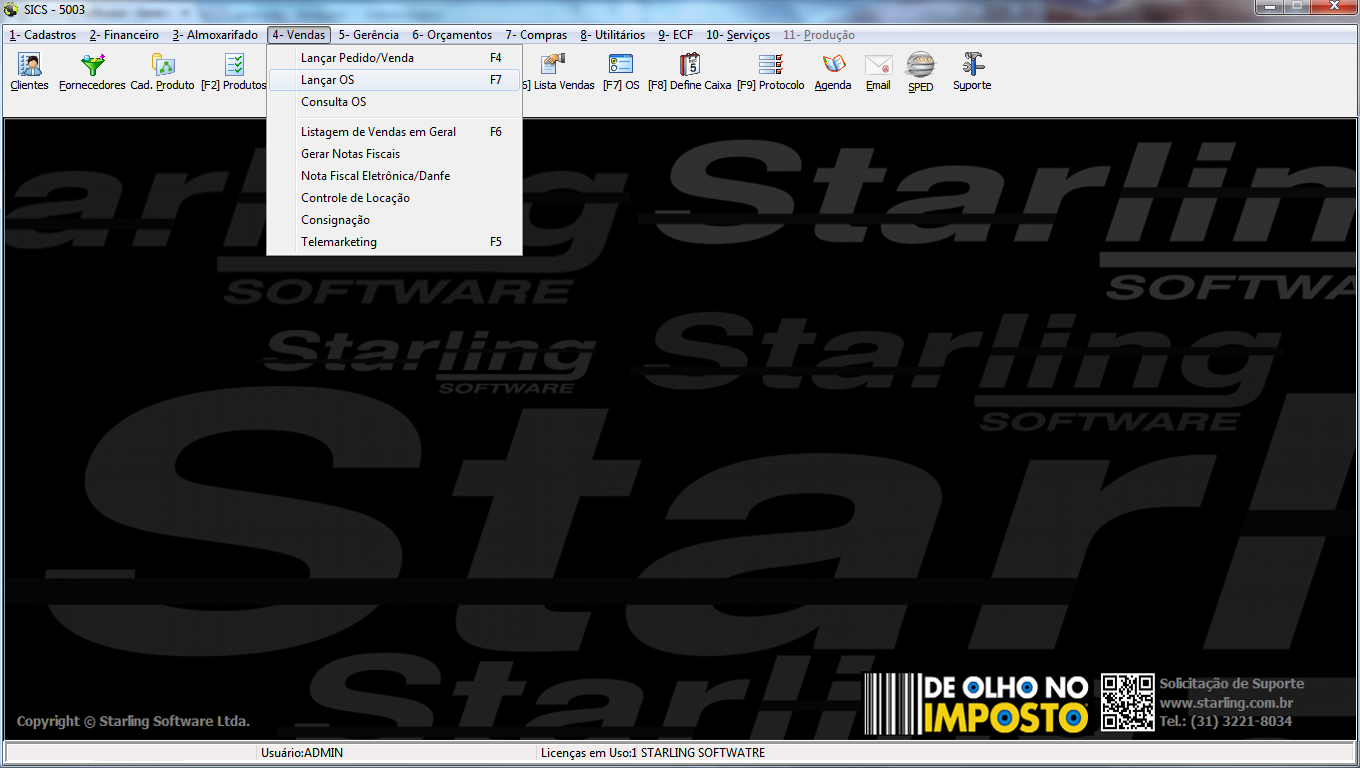The width and height of the screenshot is (1360, 768).
Task: Open the Agenda toolbar icon
Action: click(833, 73)
